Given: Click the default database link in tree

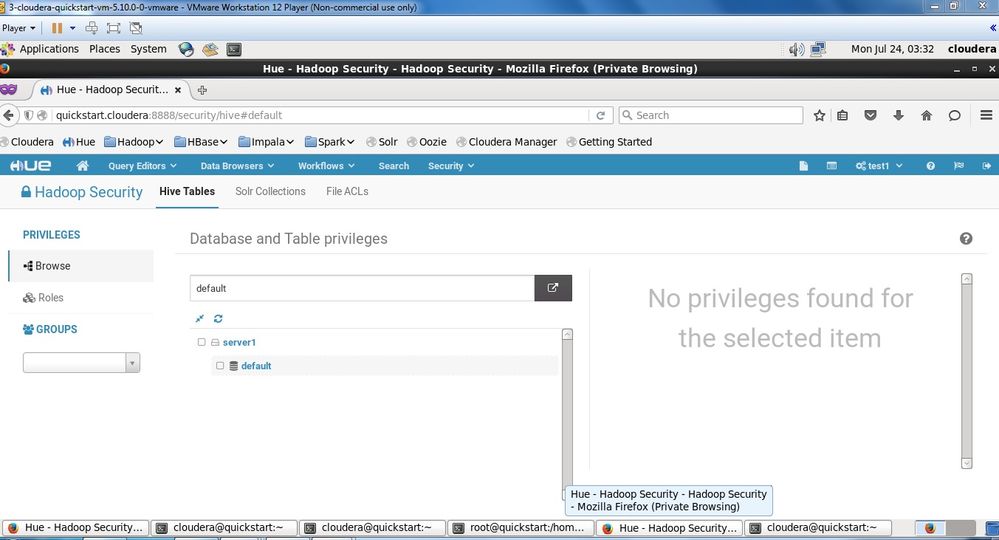Looking at the screenshot, I should point(256,366).
